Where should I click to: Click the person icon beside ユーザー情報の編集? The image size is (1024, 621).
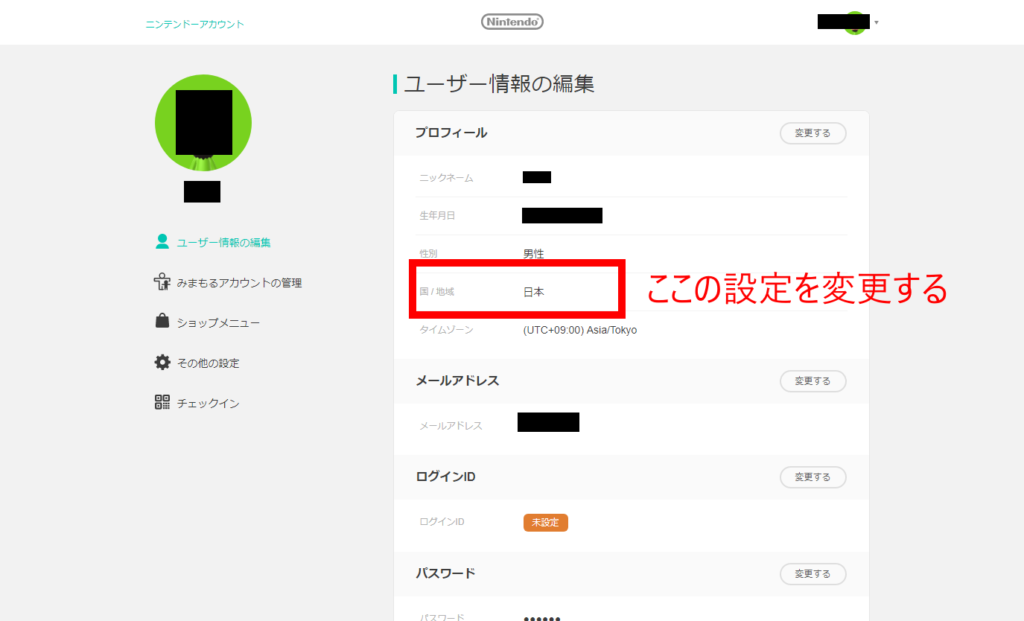(x=162, y=242)
